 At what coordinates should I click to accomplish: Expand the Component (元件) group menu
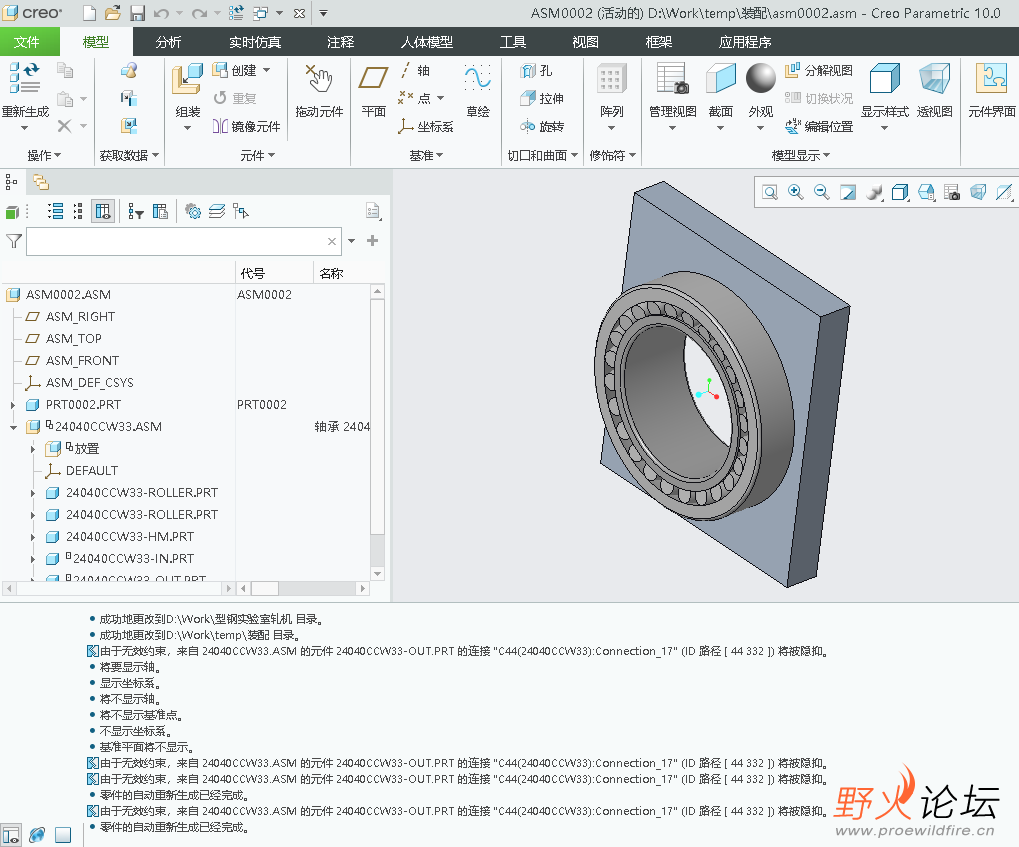click(257, 155)
